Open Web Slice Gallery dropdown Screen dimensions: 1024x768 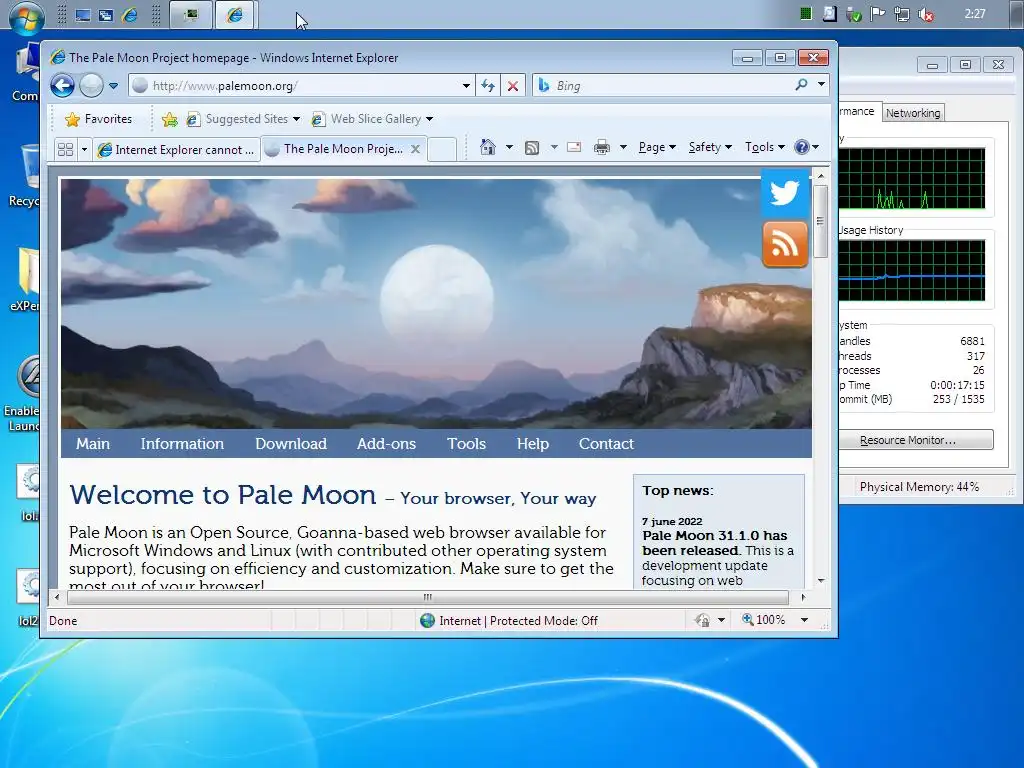click(372, 119)
